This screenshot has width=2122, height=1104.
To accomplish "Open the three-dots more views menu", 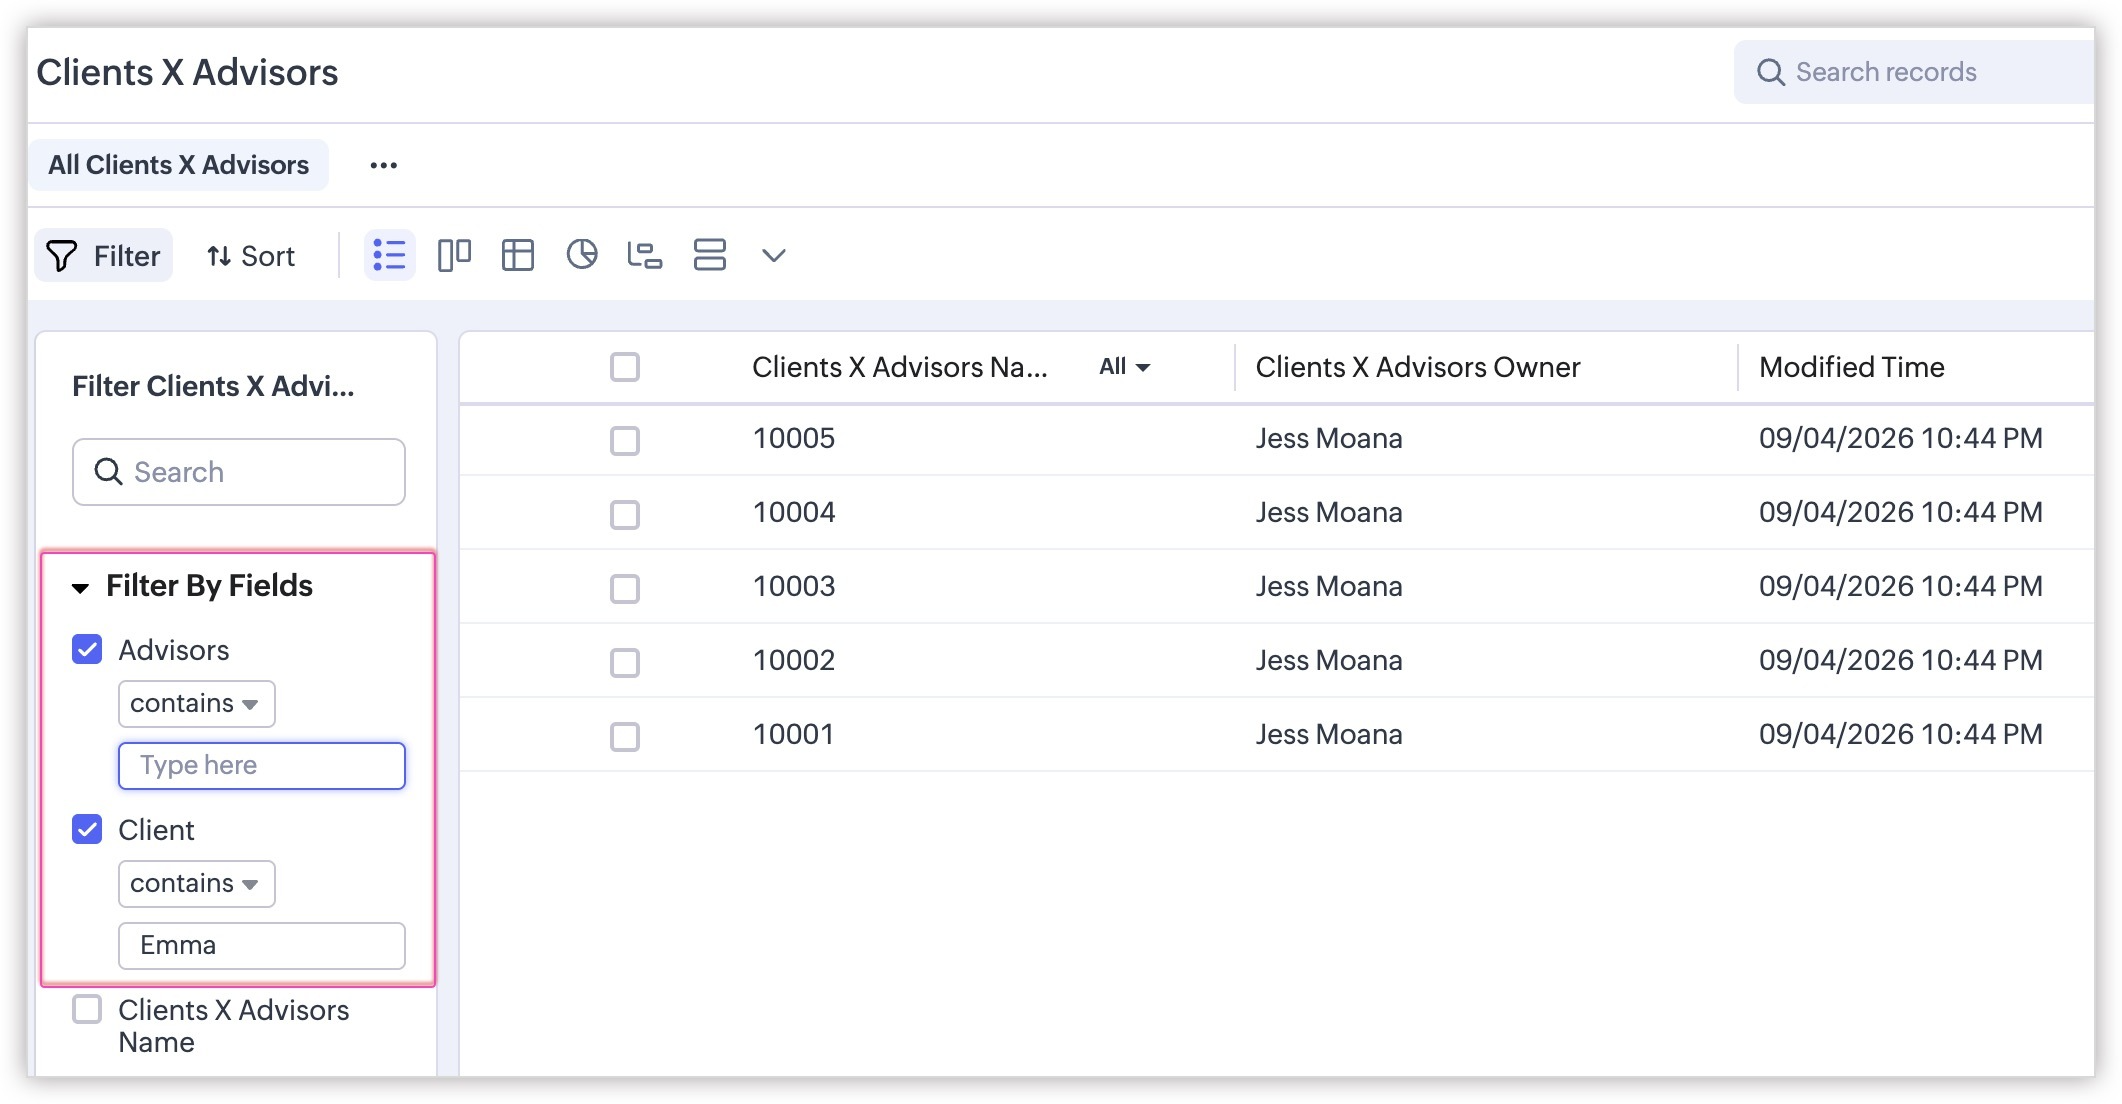I will 383,165.
